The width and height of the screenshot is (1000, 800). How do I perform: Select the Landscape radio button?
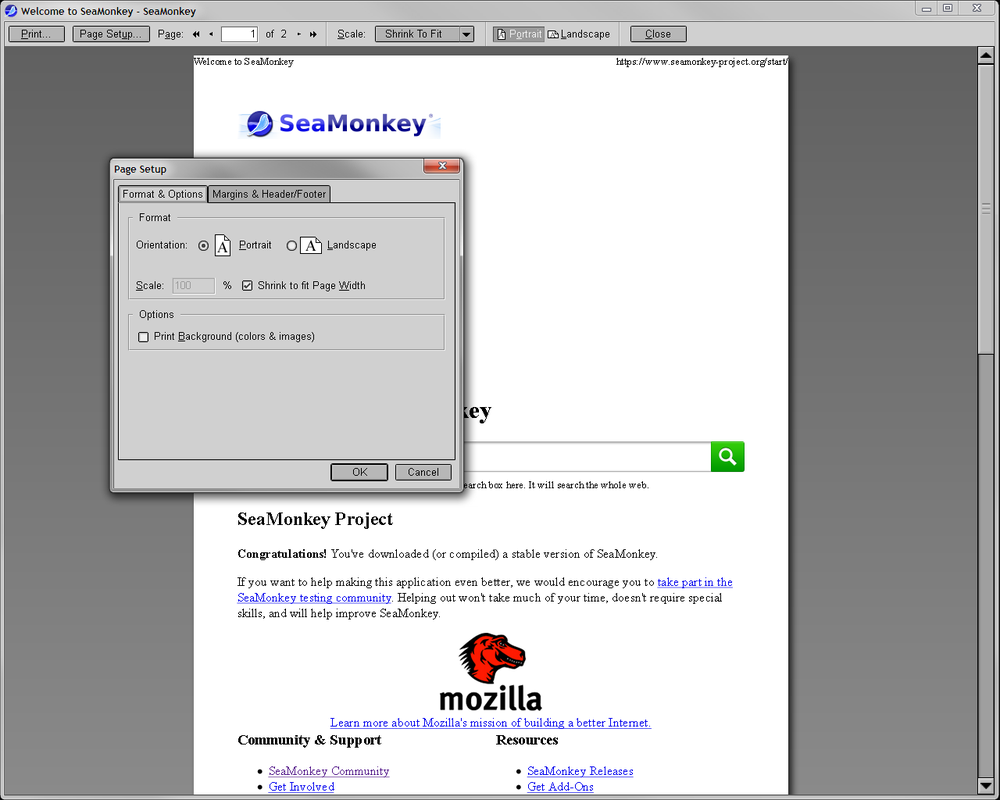pyautogui.click(x=291, y=246)
